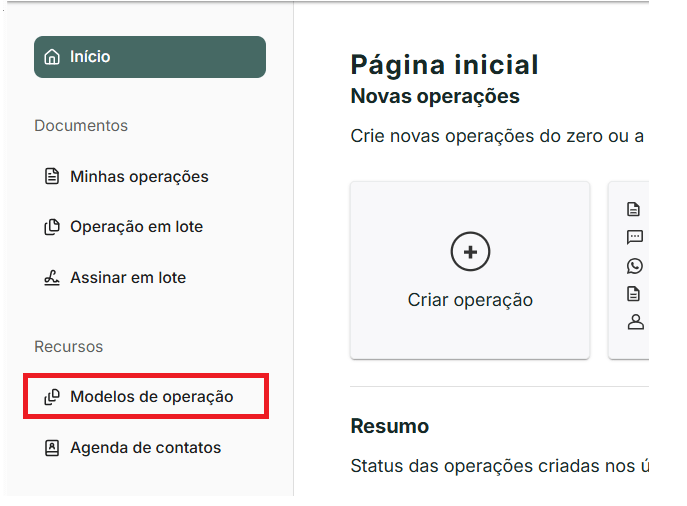Open the Assinar em lote label

click(x=128, y=278)
